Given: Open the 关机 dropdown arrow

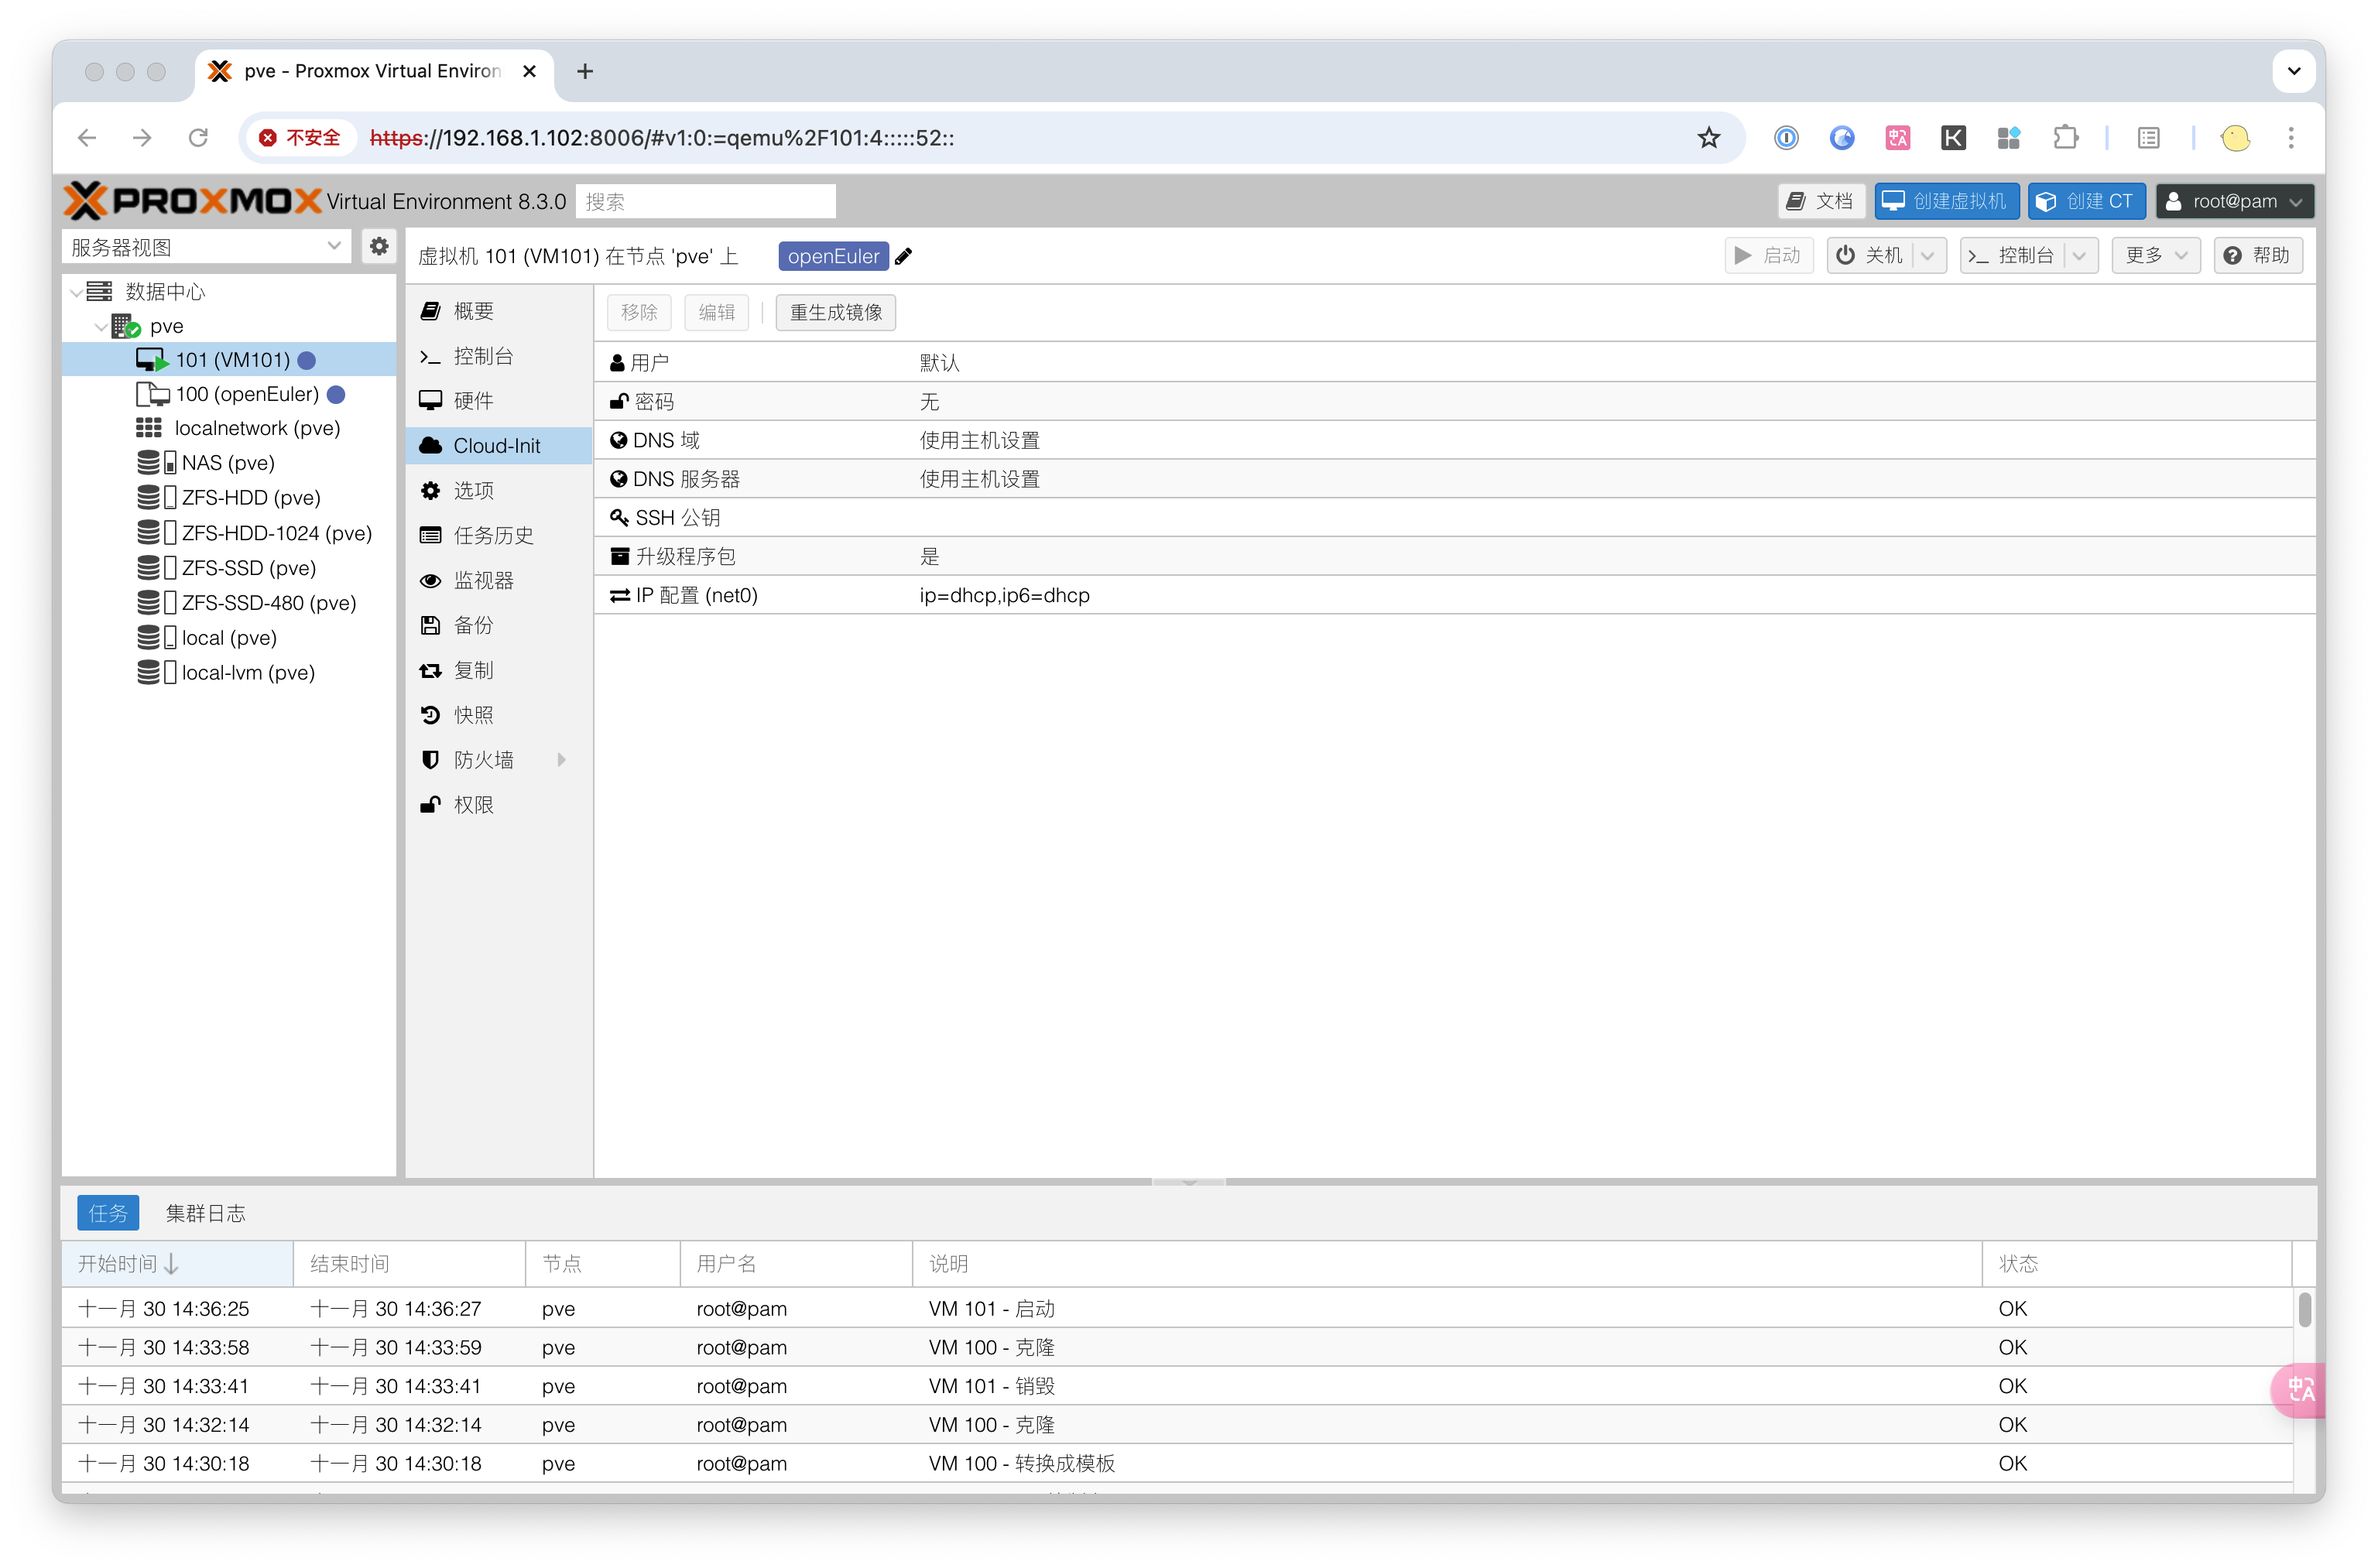Looking at the screenshot, I should point(1928,256).
